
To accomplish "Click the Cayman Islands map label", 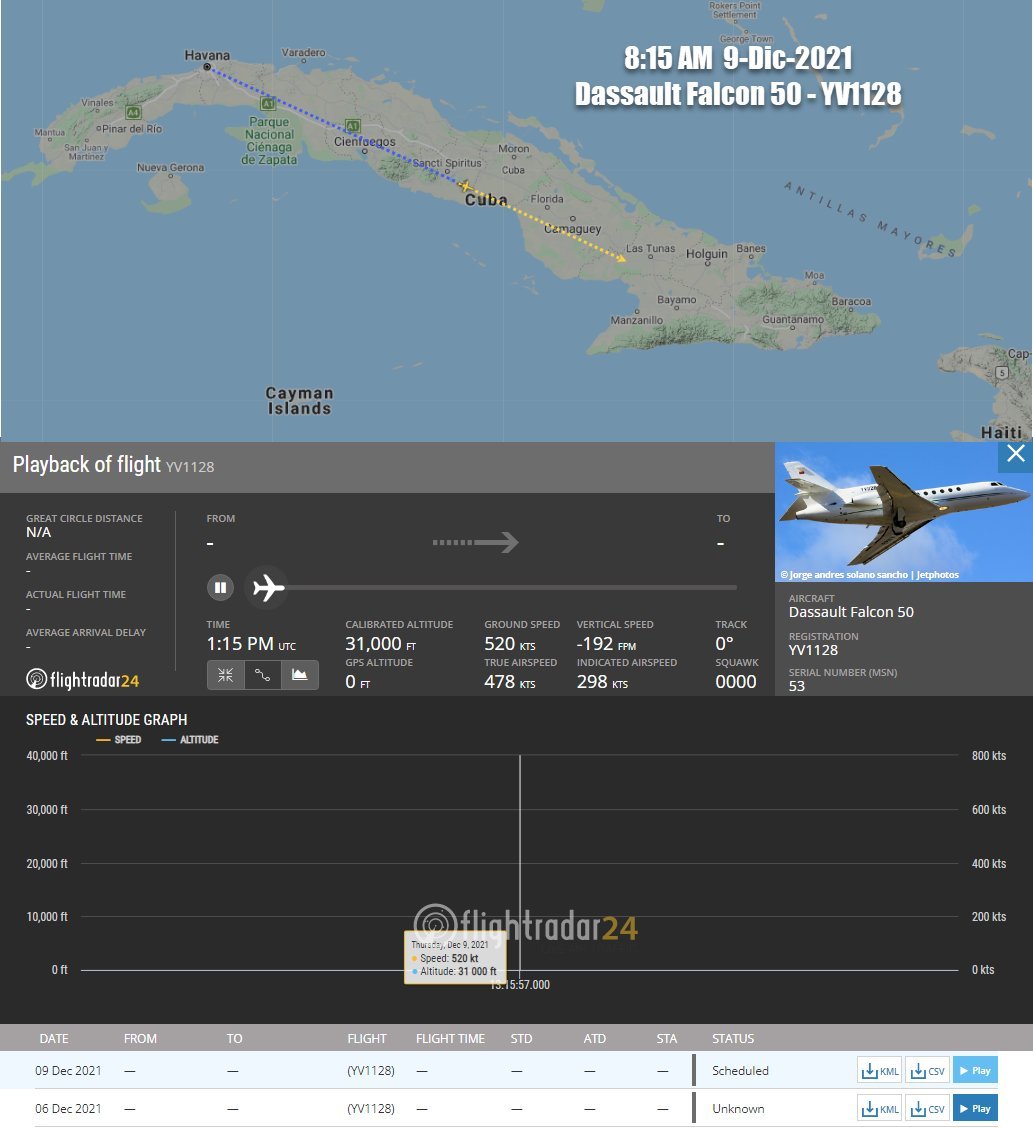I will (299, 401).
